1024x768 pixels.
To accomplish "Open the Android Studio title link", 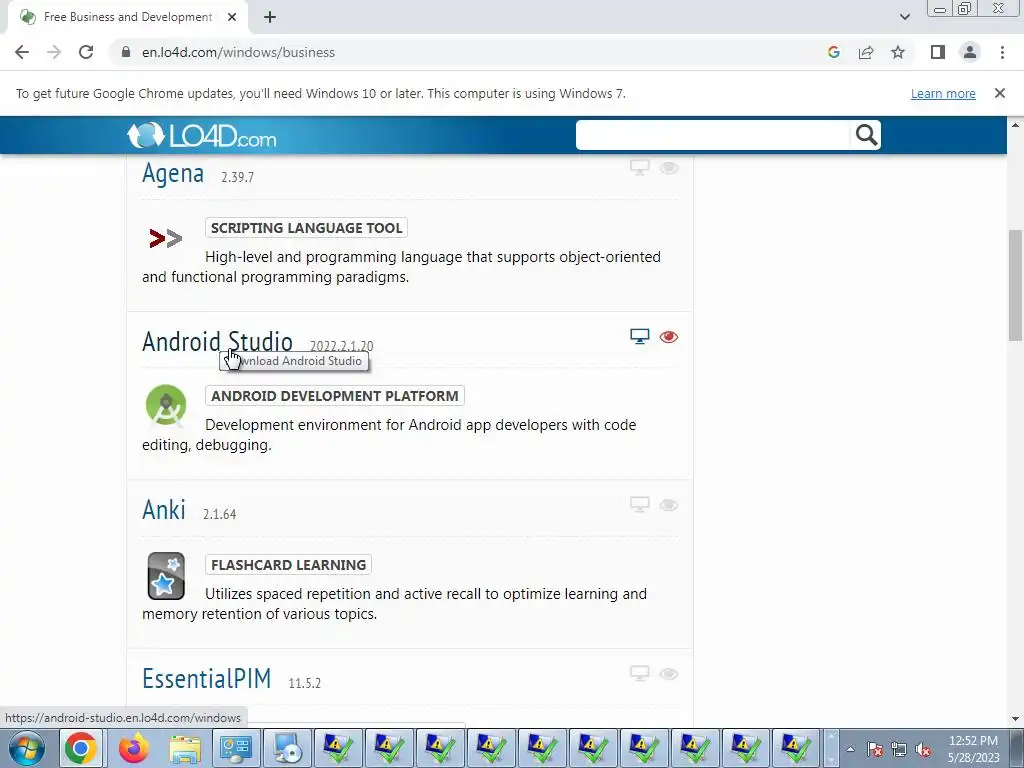I will click(x=217, y=342).
